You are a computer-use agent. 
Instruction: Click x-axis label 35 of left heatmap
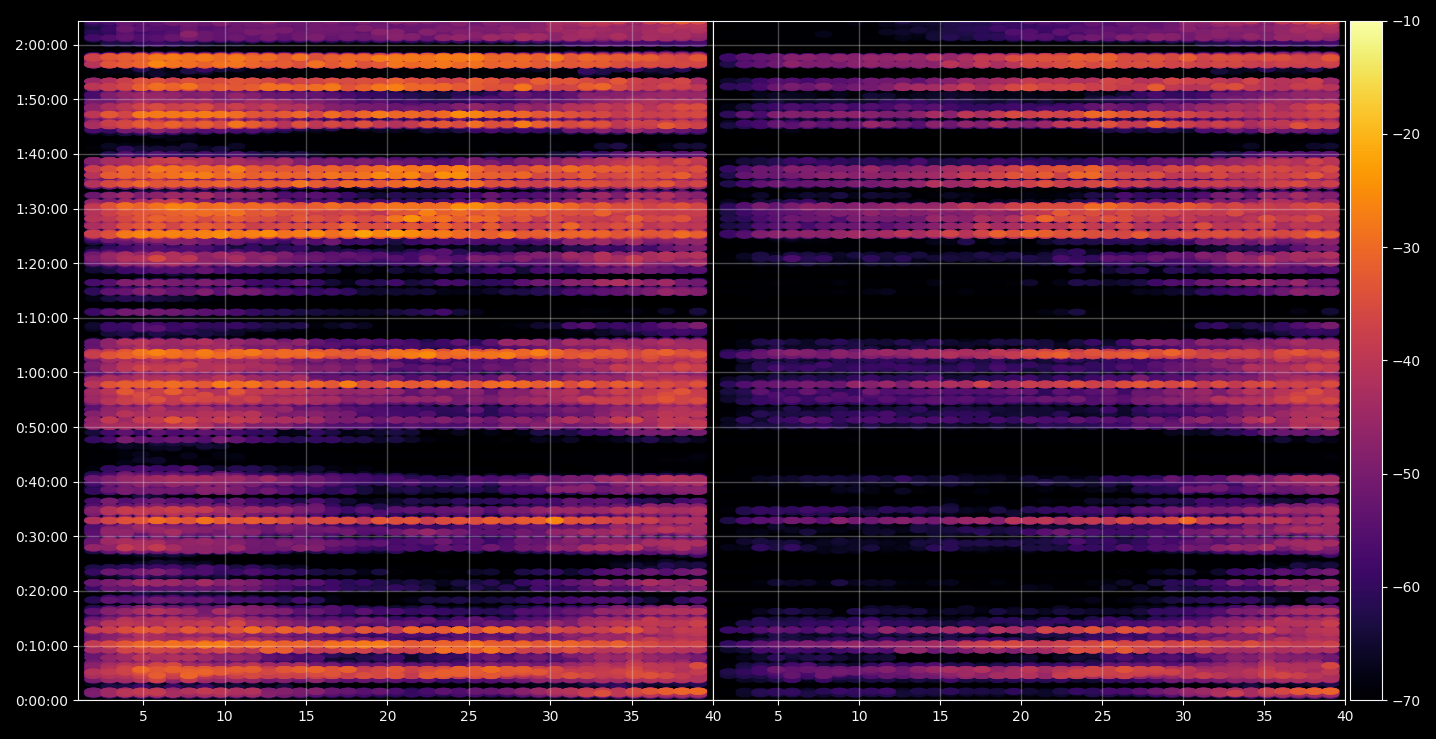[x=631, y=716]
